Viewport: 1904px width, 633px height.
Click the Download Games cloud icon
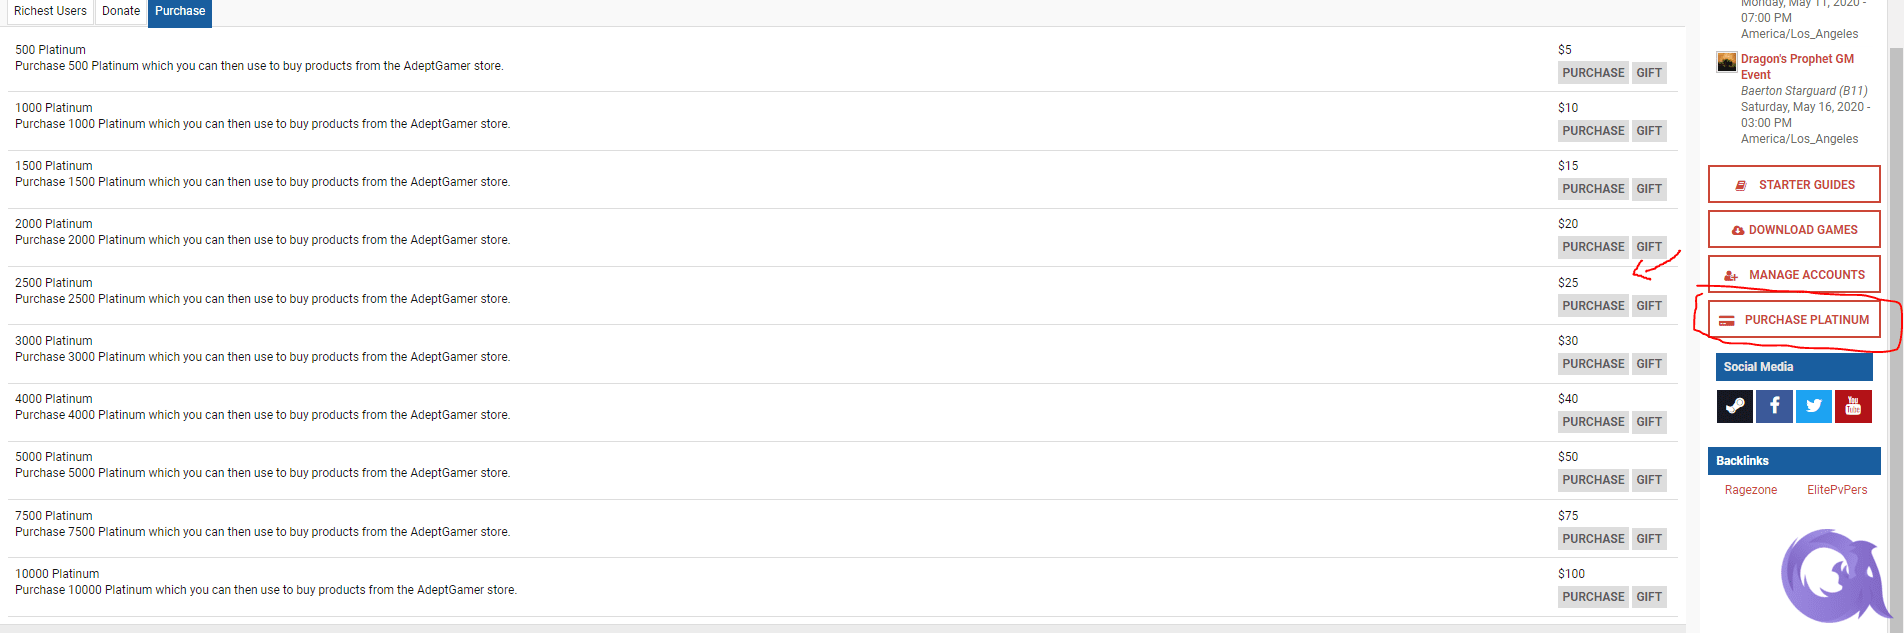pyautogui.click(x=1738, y=230)
